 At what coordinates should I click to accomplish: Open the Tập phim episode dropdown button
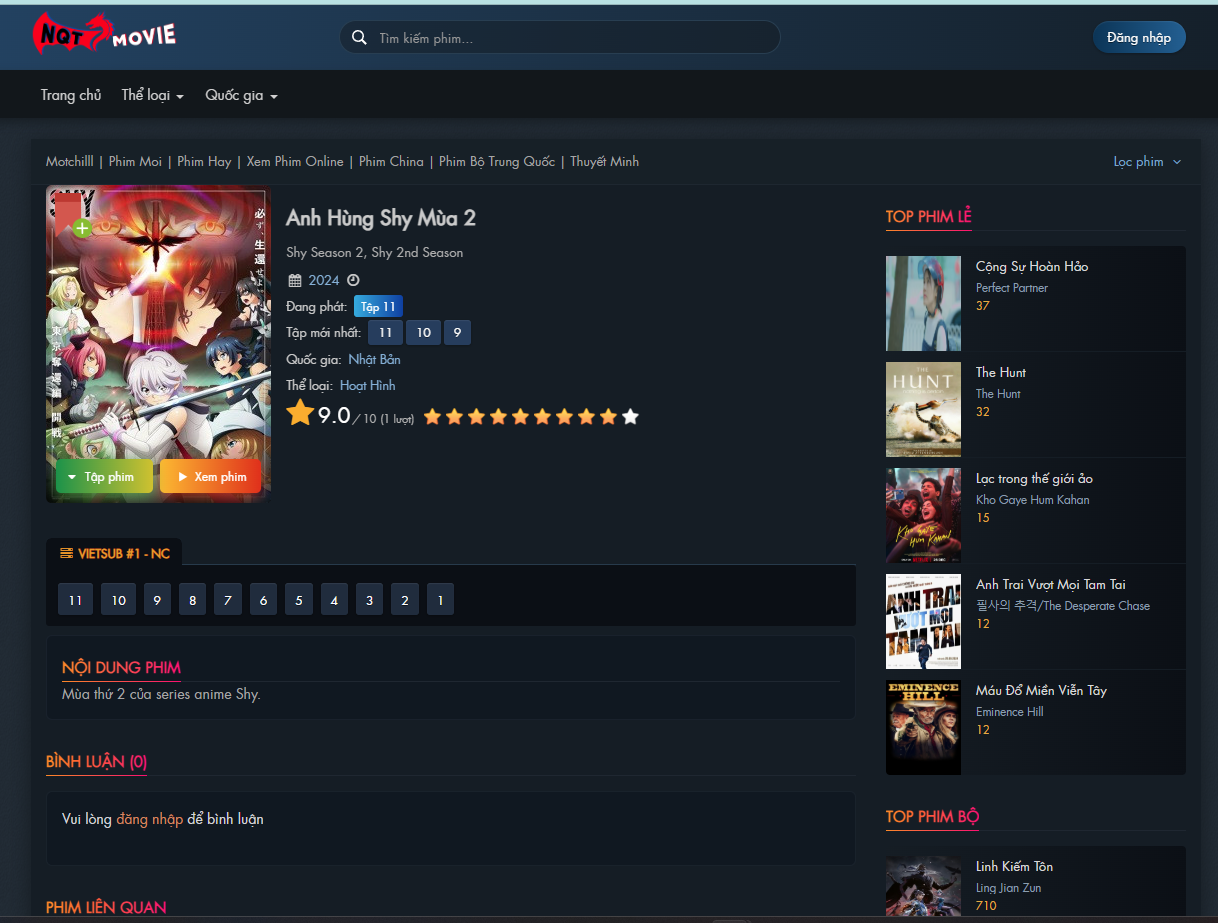[x=104, y=477]
